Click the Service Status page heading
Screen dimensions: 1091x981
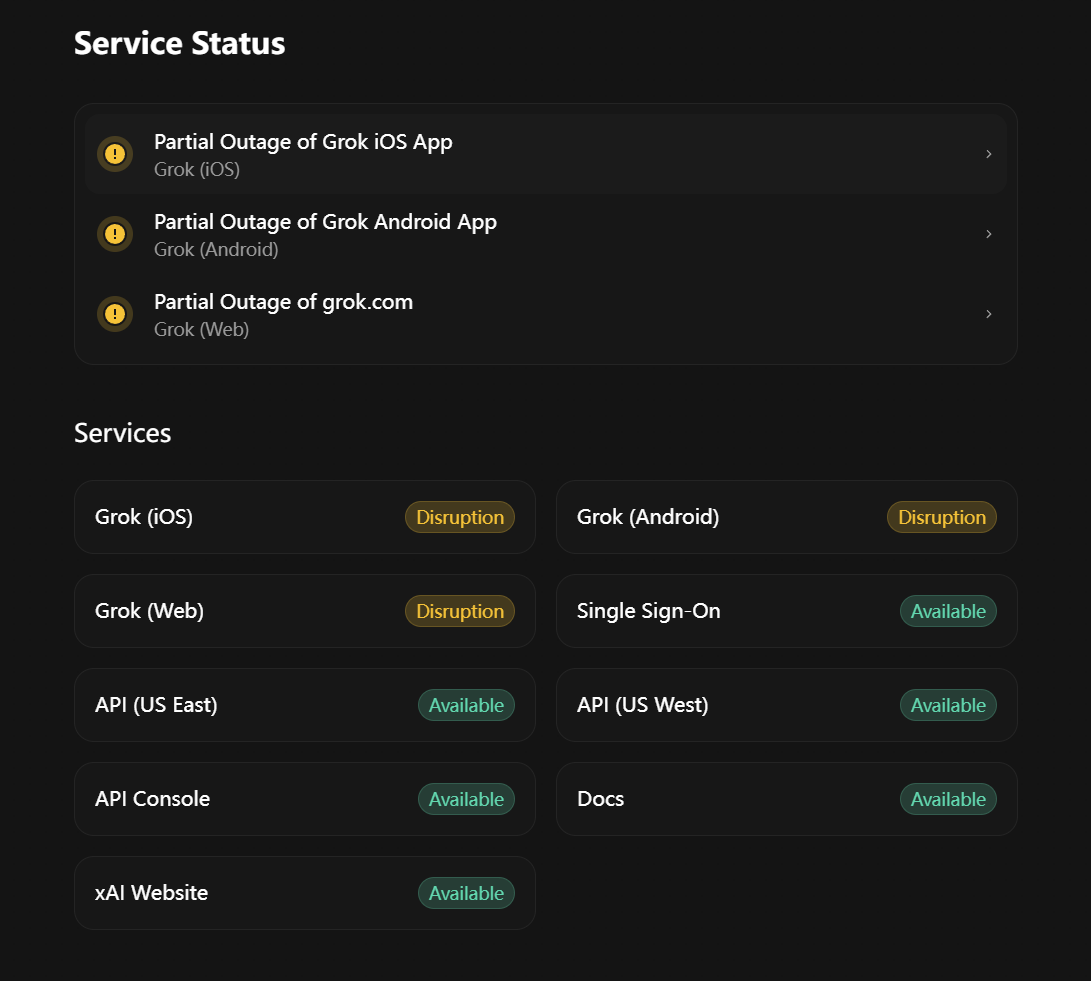180,43
